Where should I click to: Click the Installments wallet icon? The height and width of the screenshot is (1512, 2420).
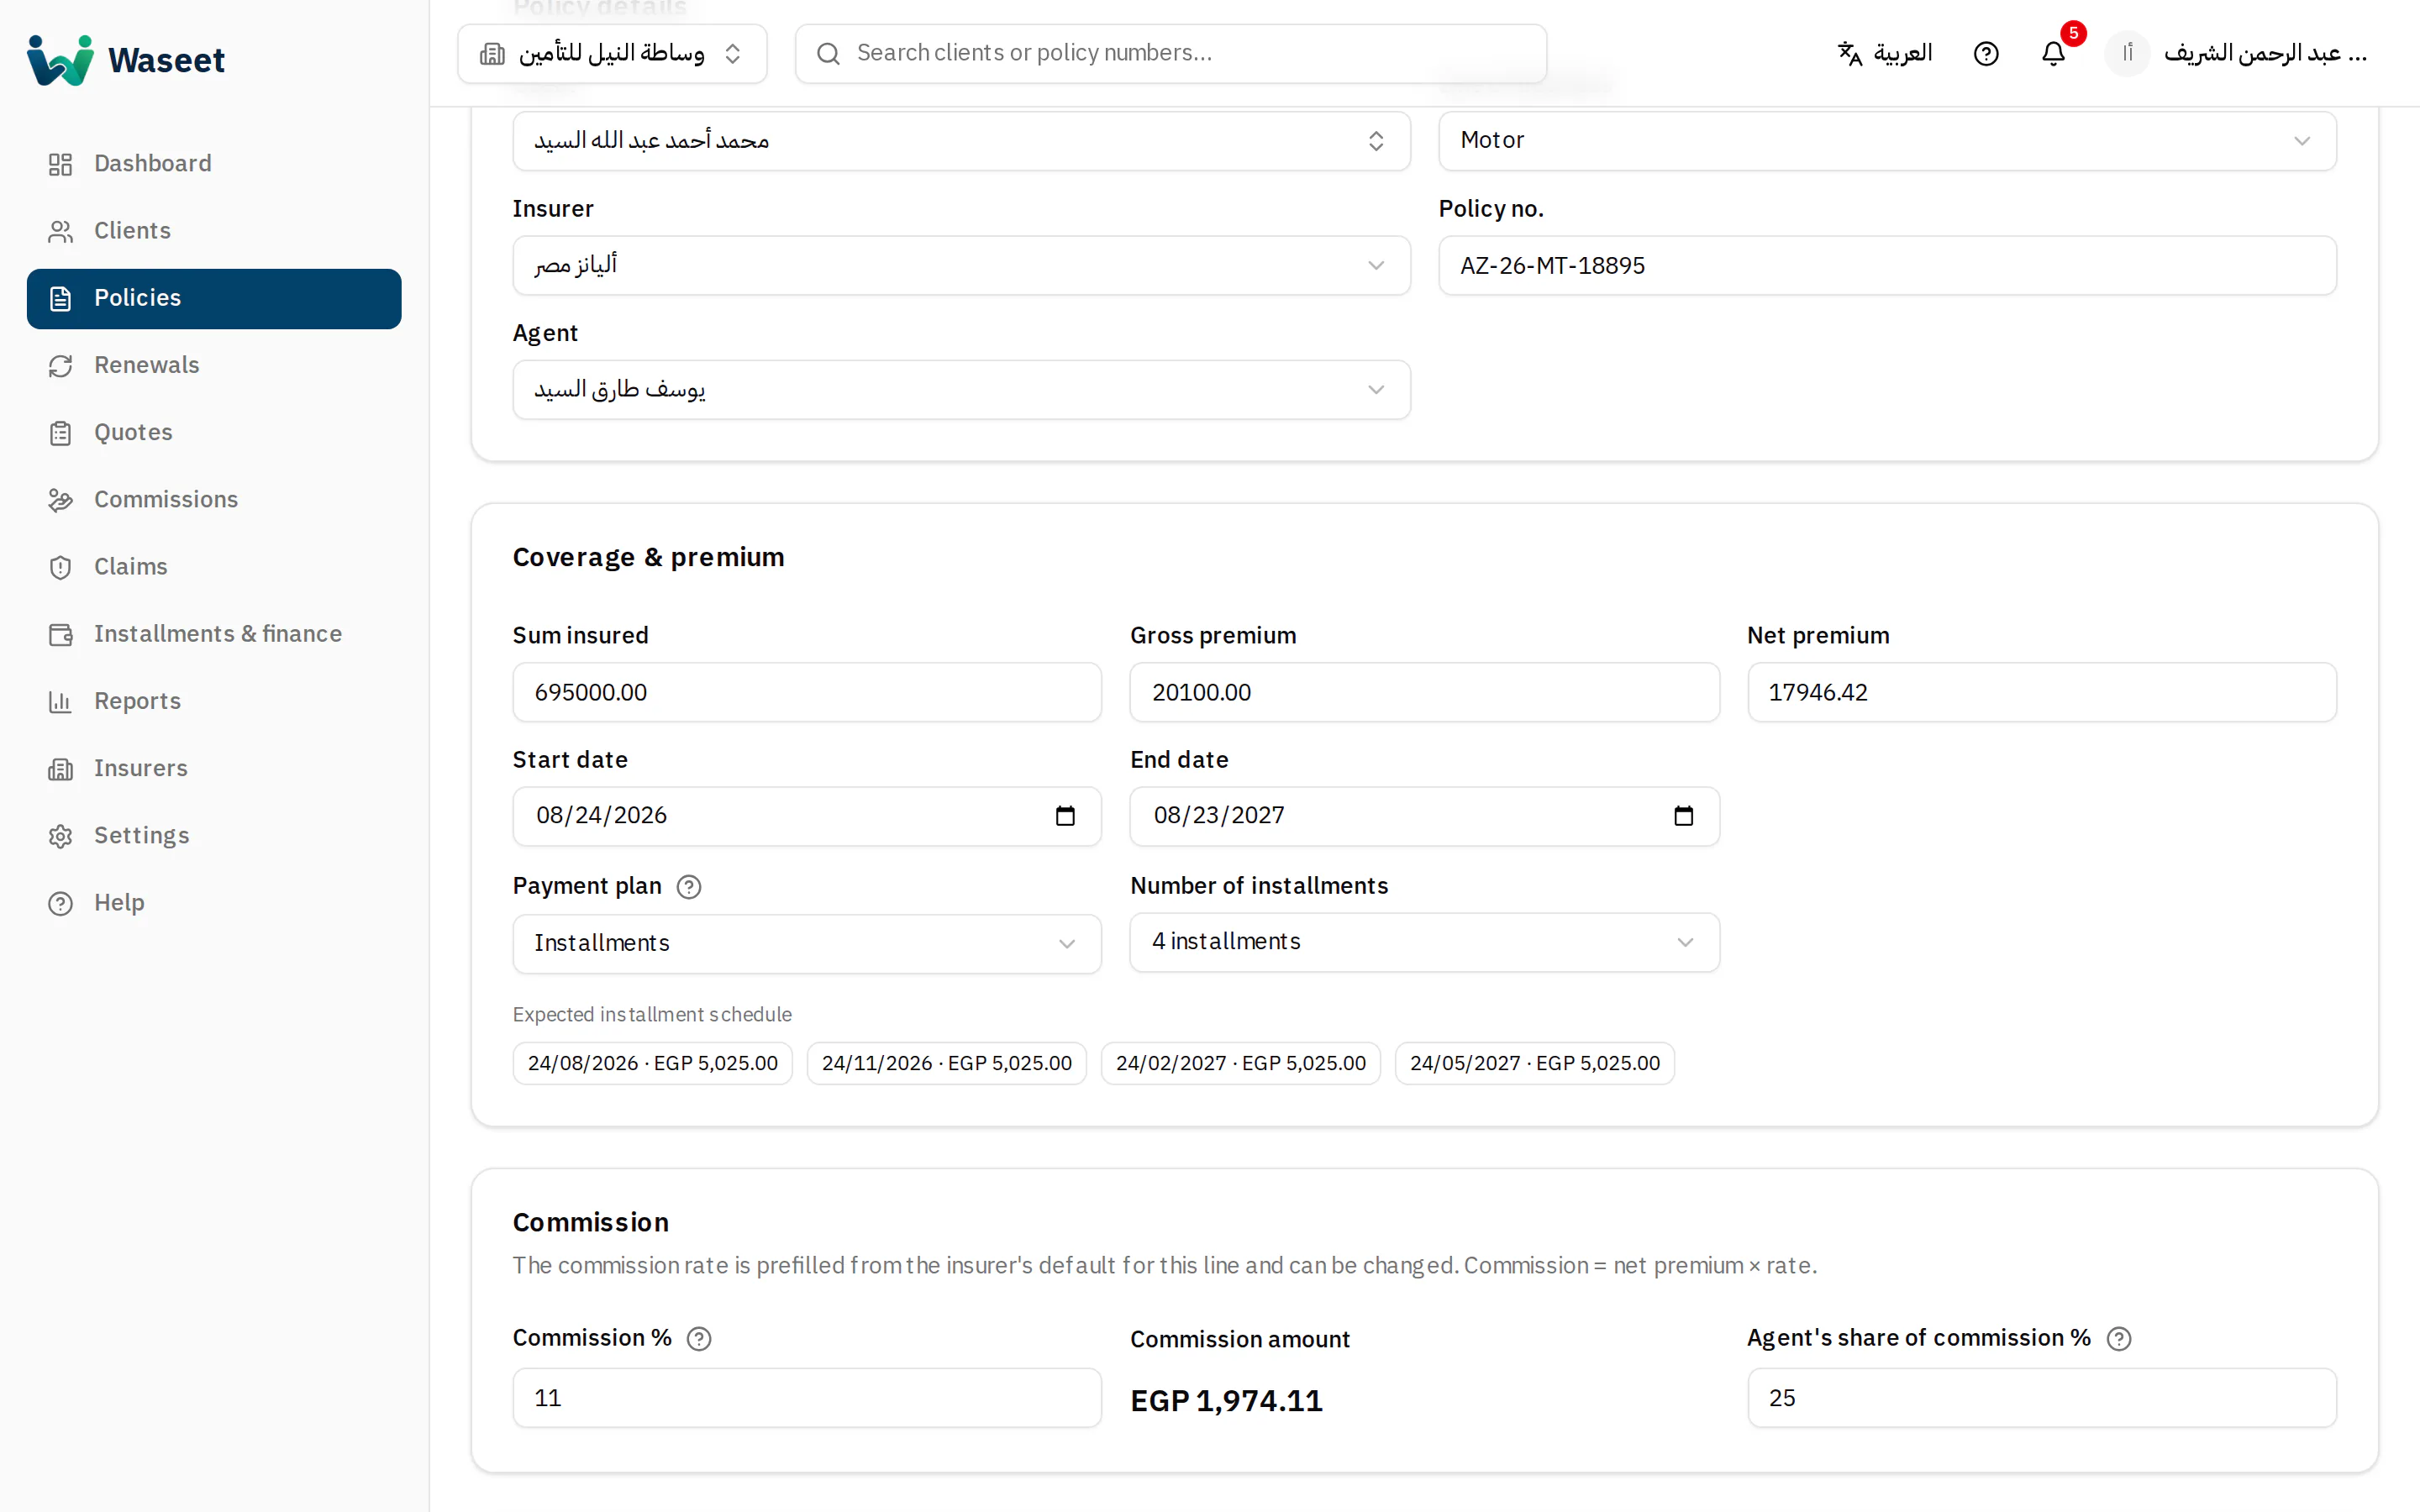point(61,634)
